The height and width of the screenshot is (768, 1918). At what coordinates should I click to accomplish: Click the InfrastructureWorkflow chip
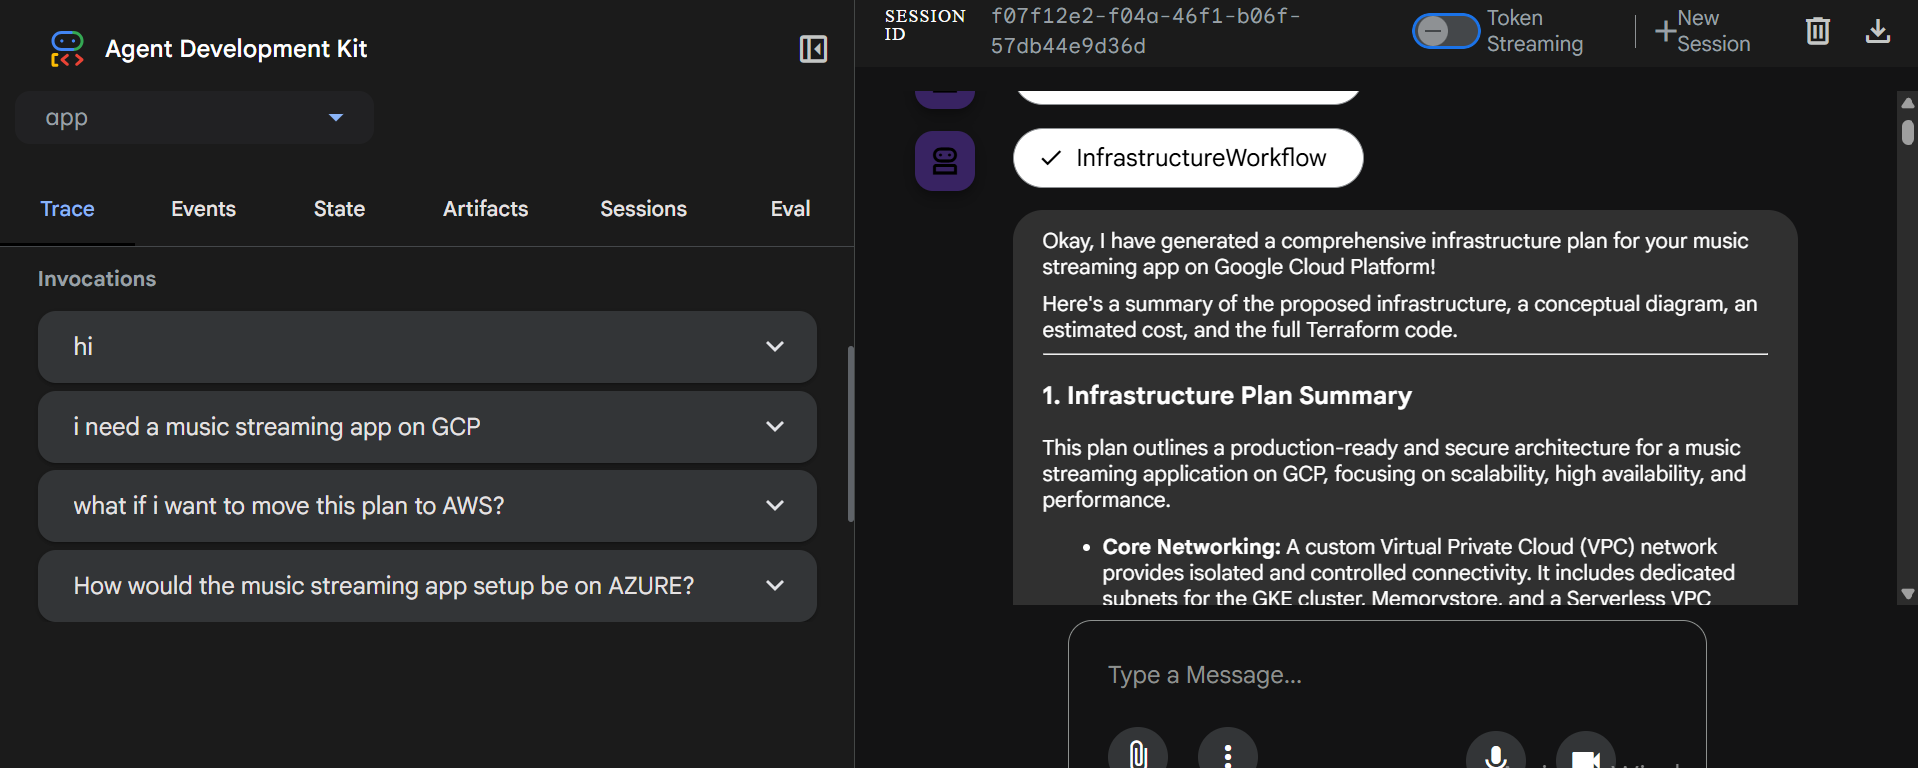click(1188, 158)
